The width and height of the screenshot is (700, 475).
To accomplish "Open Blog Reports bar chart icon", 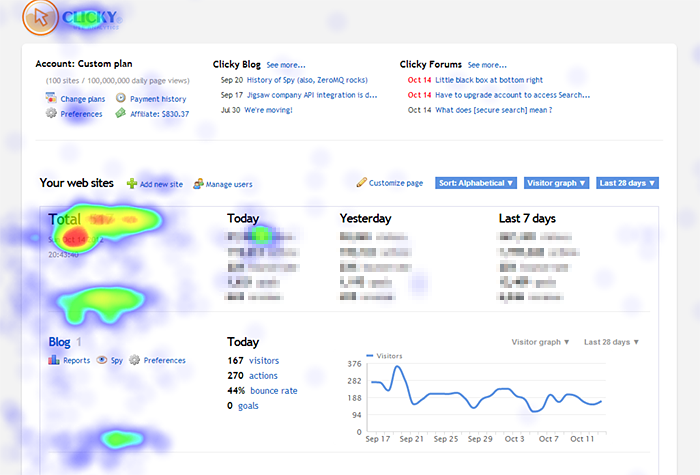I will point(55,360).
